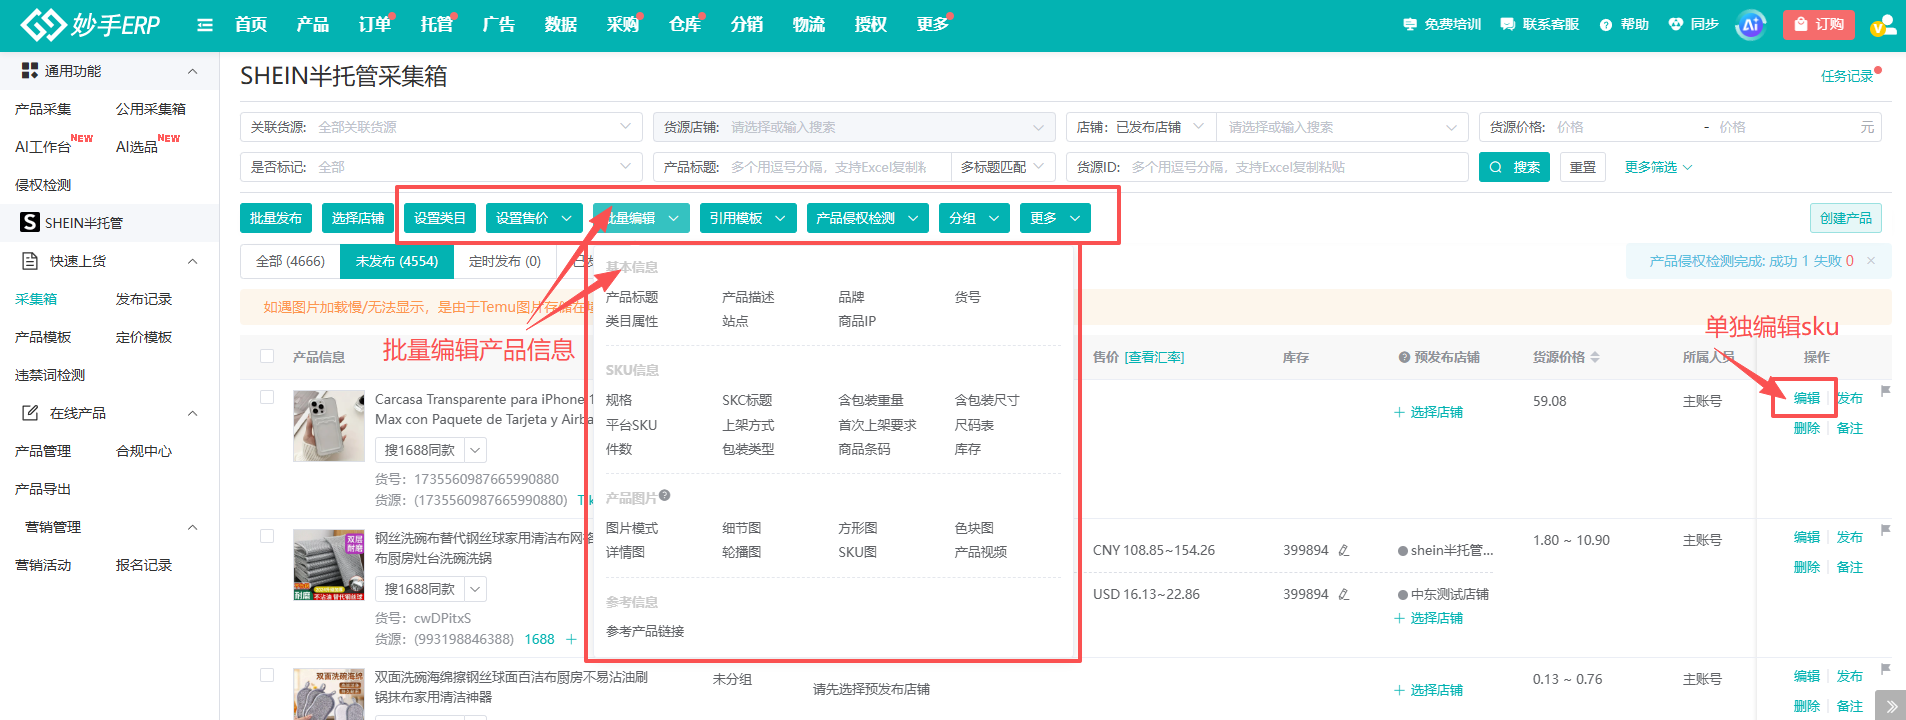The width and height of the screenshot is (1906, 720).
Task: Toggle the hamburger menu icon beside the logo
Action: (205, 25)
